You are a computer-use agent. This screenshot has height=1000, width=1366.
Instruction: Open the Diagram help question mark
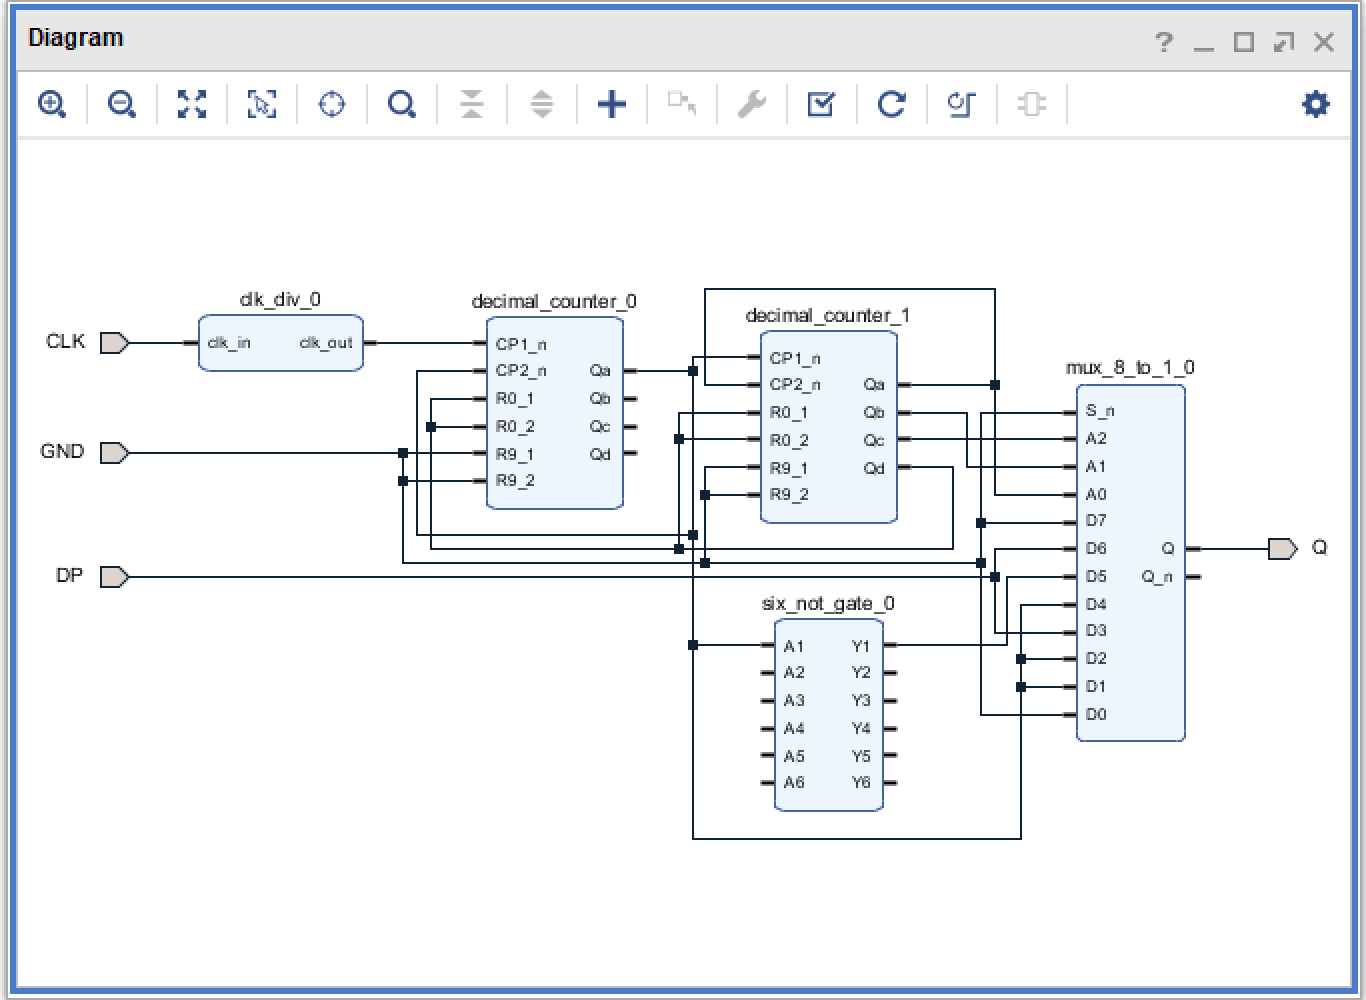coord(1164,42)
